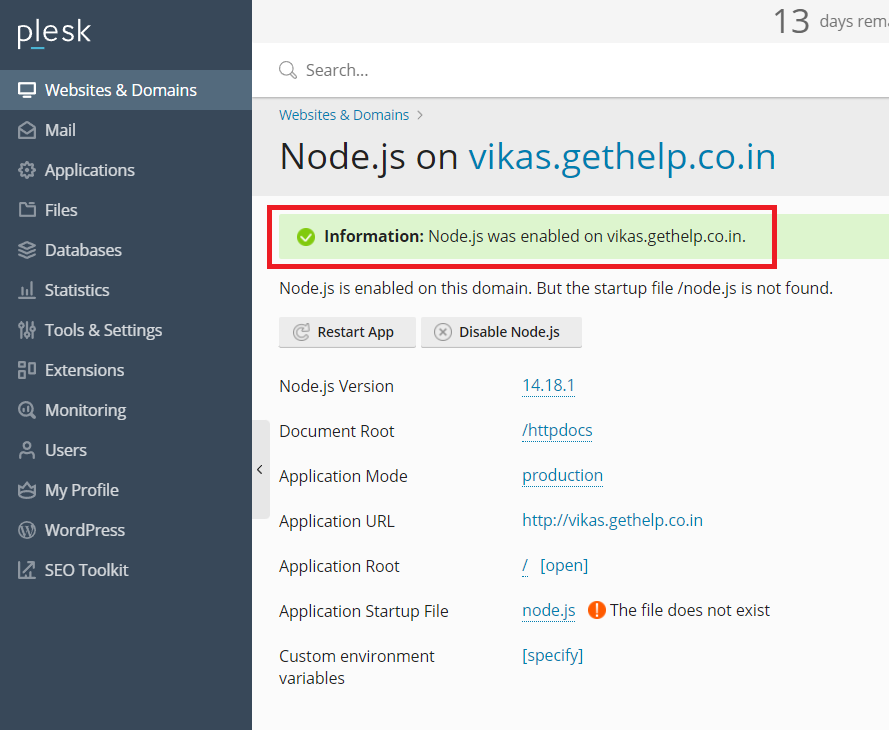Viewport: 889px width, 730px height.
Task: Click the Databases stack icon
Action: coord(27,250)
